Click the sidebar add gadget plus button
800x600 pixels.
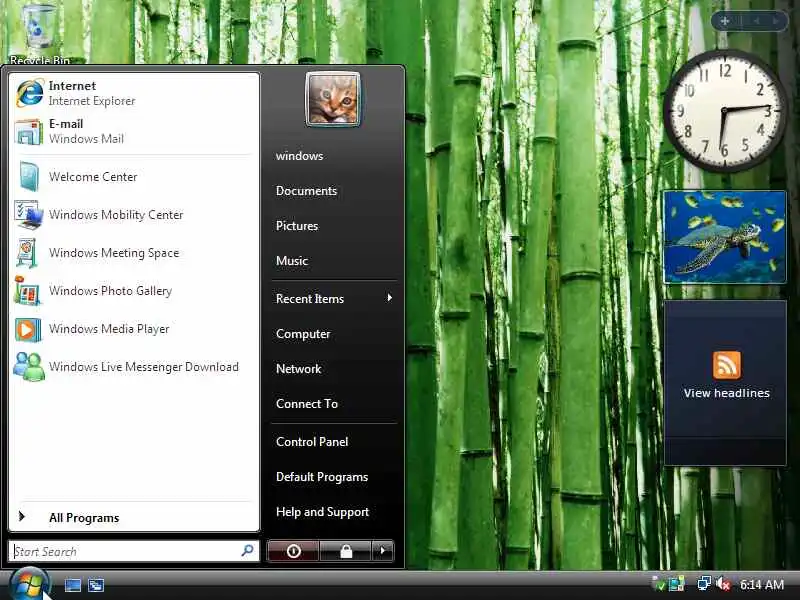(724, 21)
